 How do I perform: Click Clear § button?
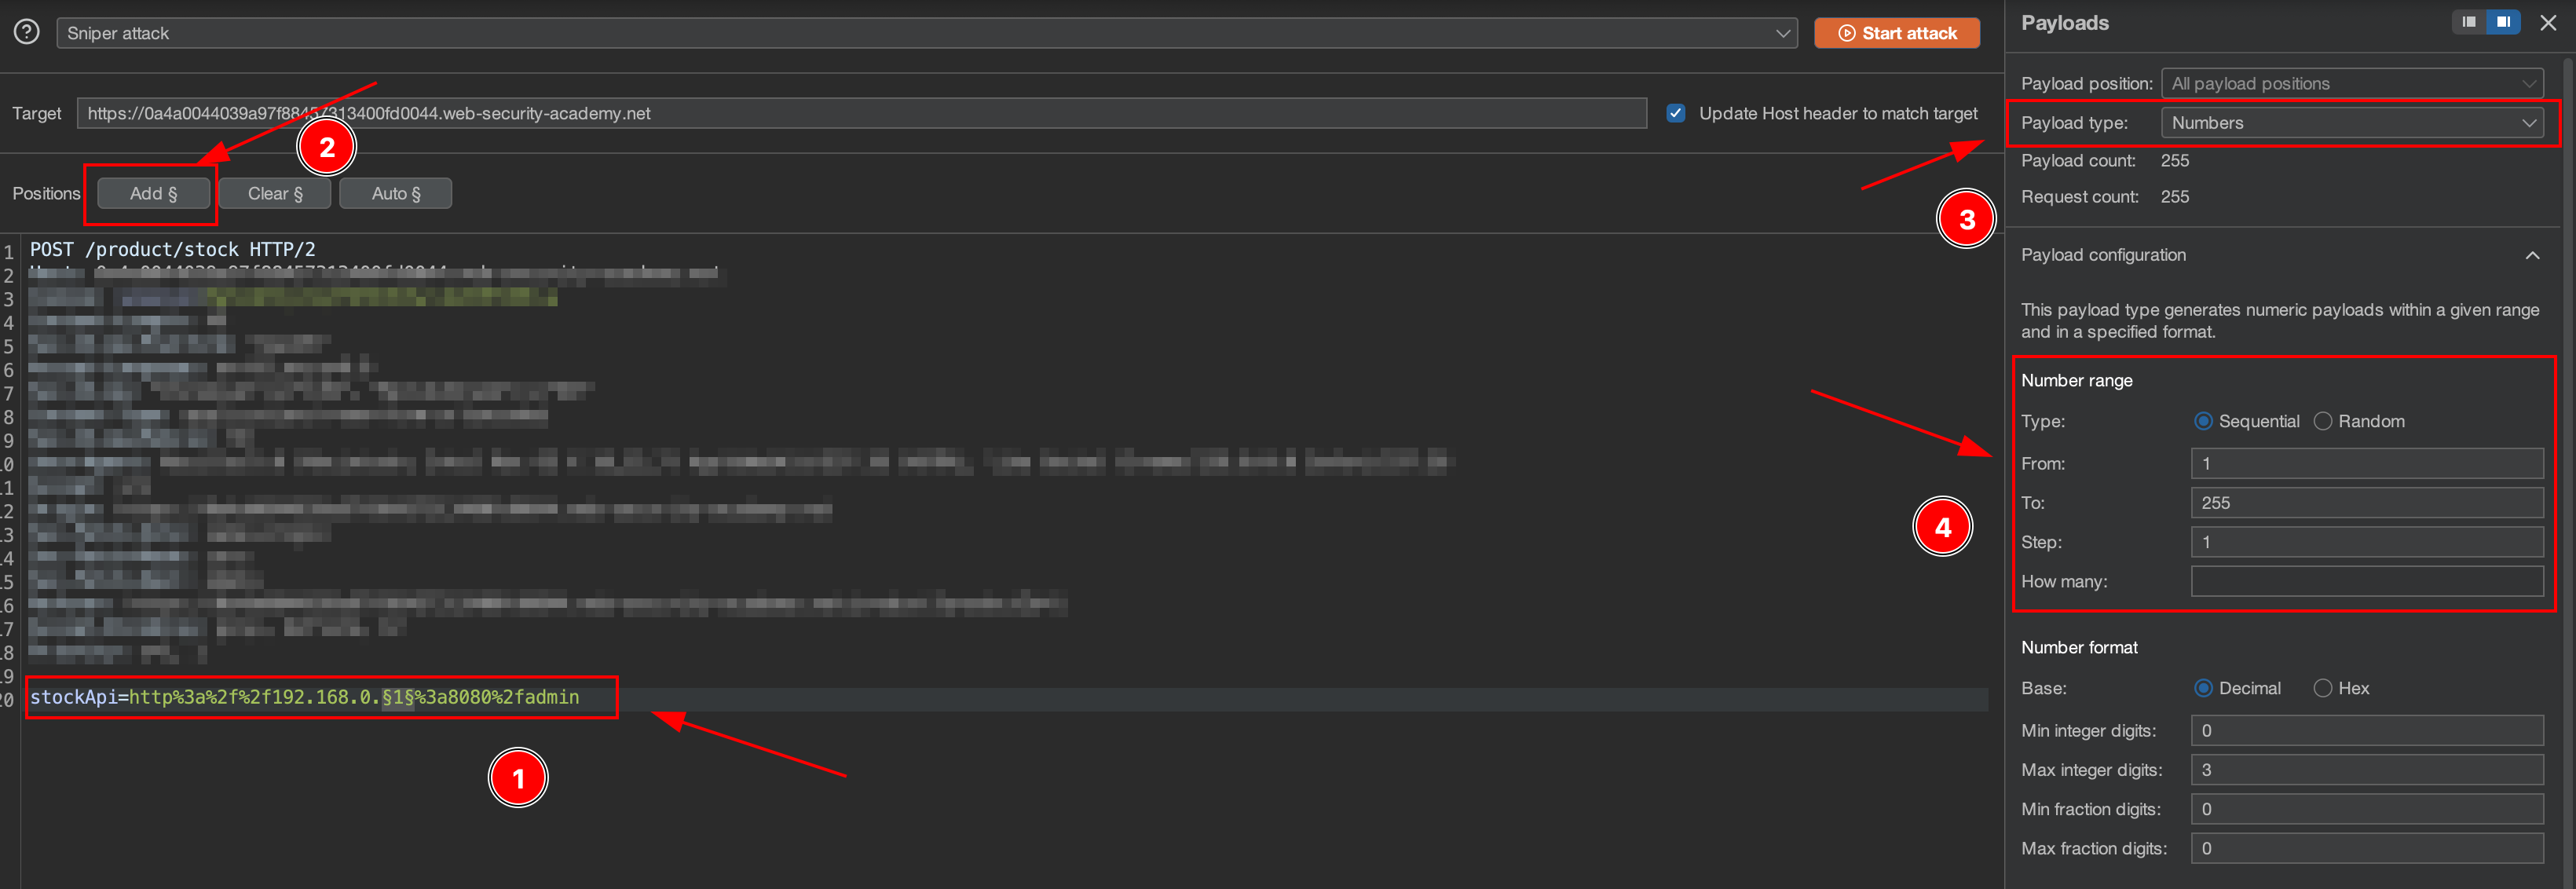(x=274, y=193)
